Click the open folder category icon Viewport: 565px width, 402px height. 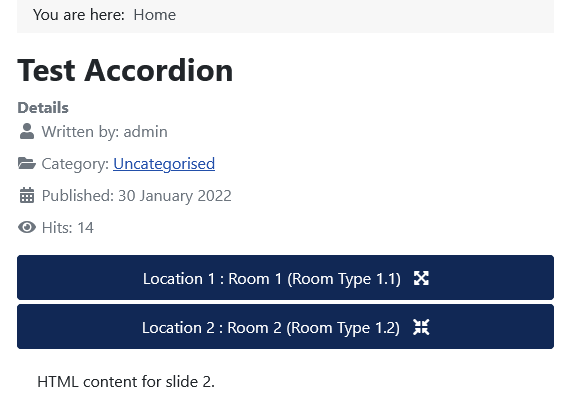point(27,164)
